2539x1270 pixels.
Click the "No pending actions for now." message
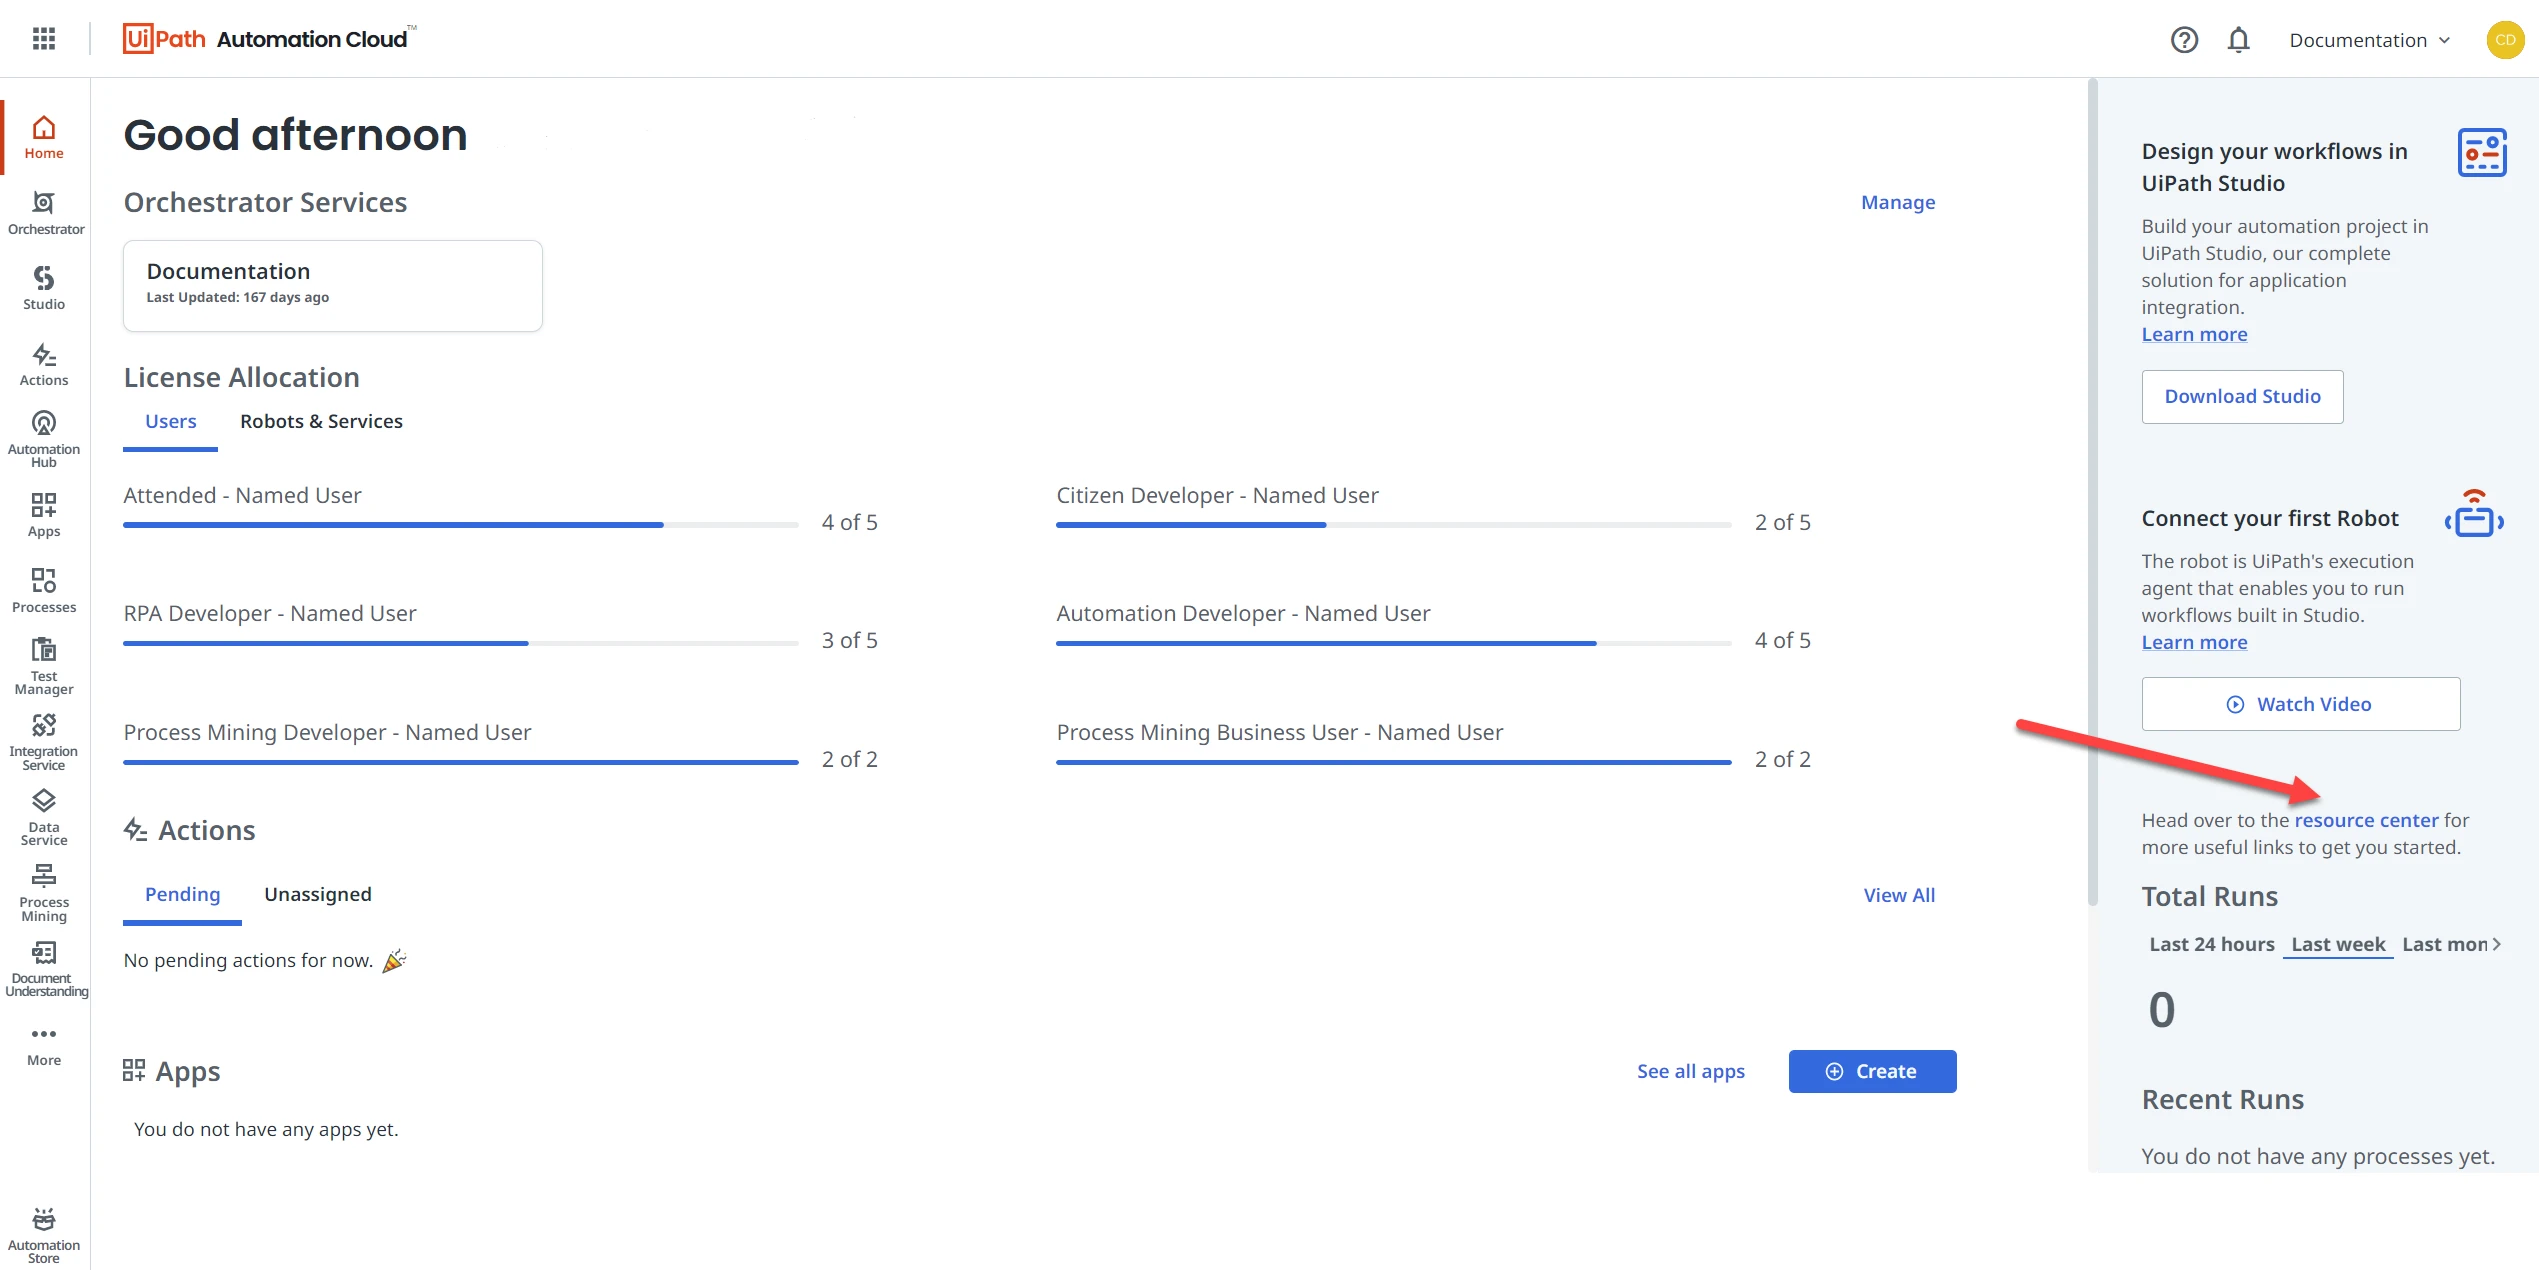click(x=248, y=961)
